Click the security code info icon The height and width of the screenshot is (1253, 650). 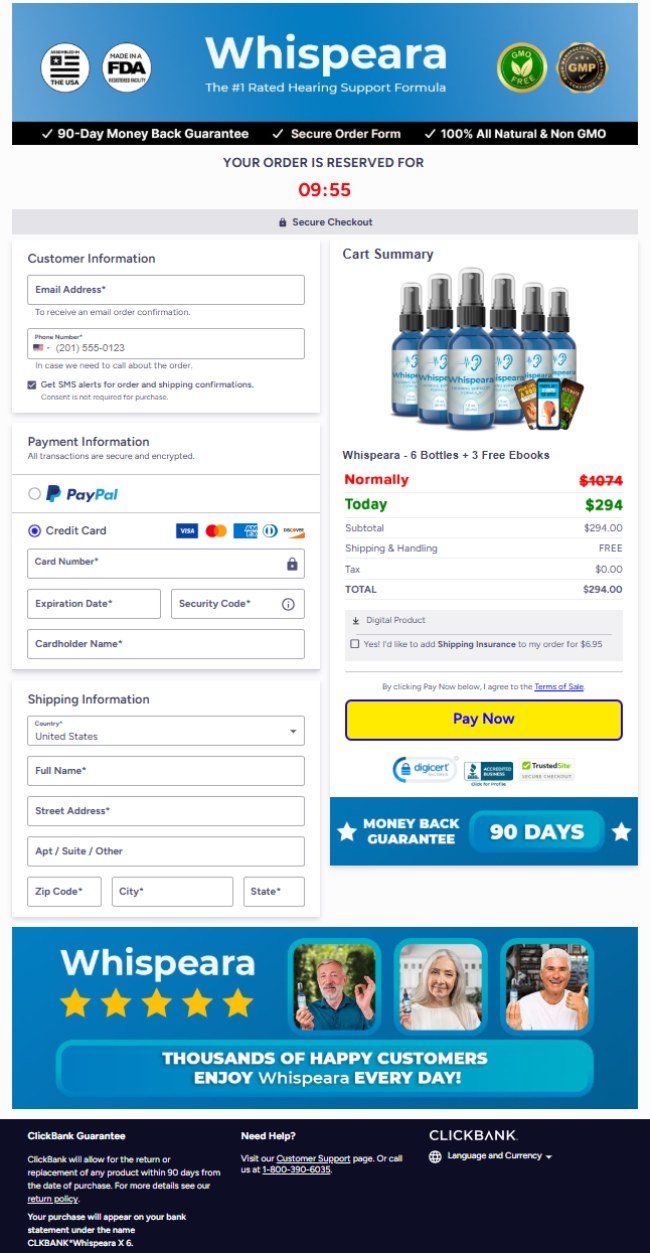288,604
